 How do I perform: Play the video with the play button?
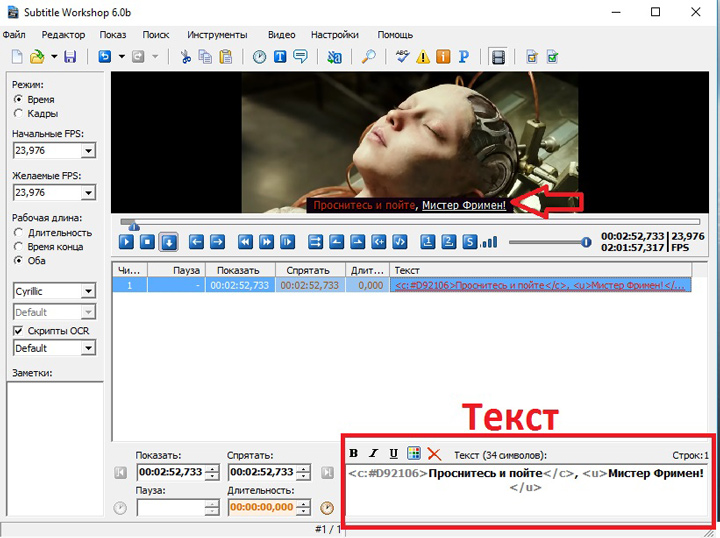(126, 241)
